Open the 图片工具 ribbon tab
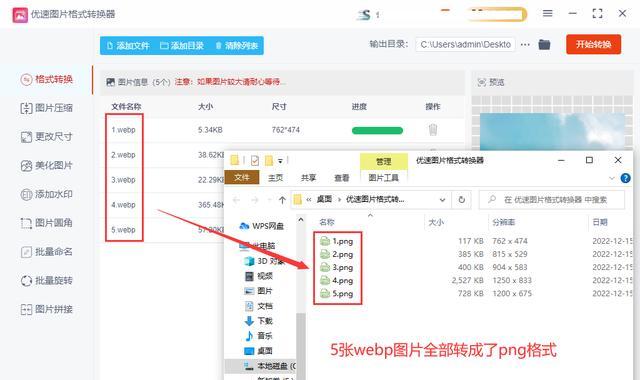This screenshot has width=640, height=380. click(x=384, y=178)
